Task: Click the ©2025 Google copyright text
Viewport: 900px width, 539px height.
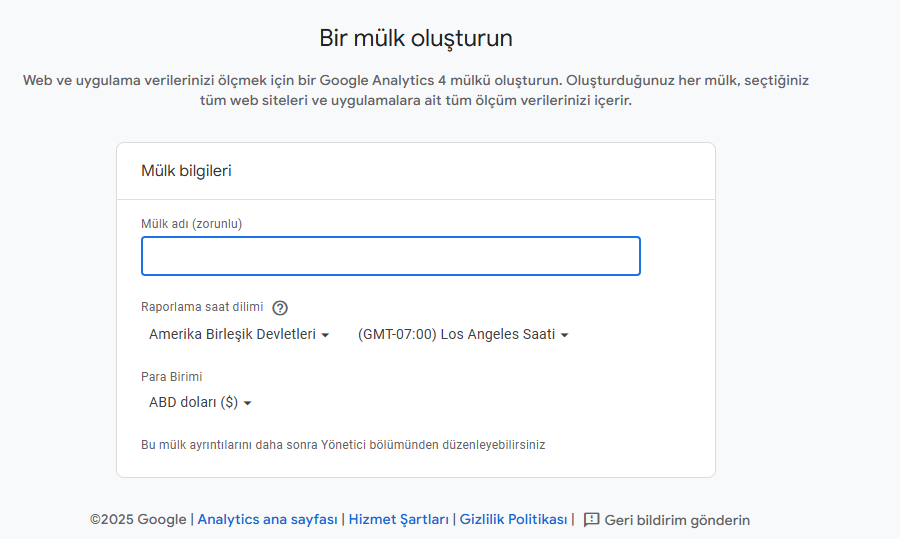Action: coord(137,519)
